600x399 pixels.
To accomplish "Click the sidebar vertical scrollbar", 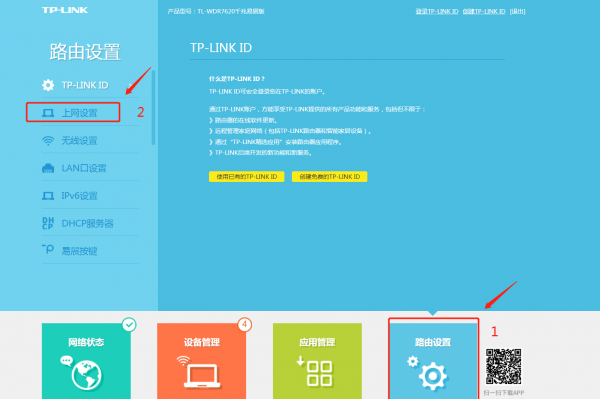I will pos(153,107).
